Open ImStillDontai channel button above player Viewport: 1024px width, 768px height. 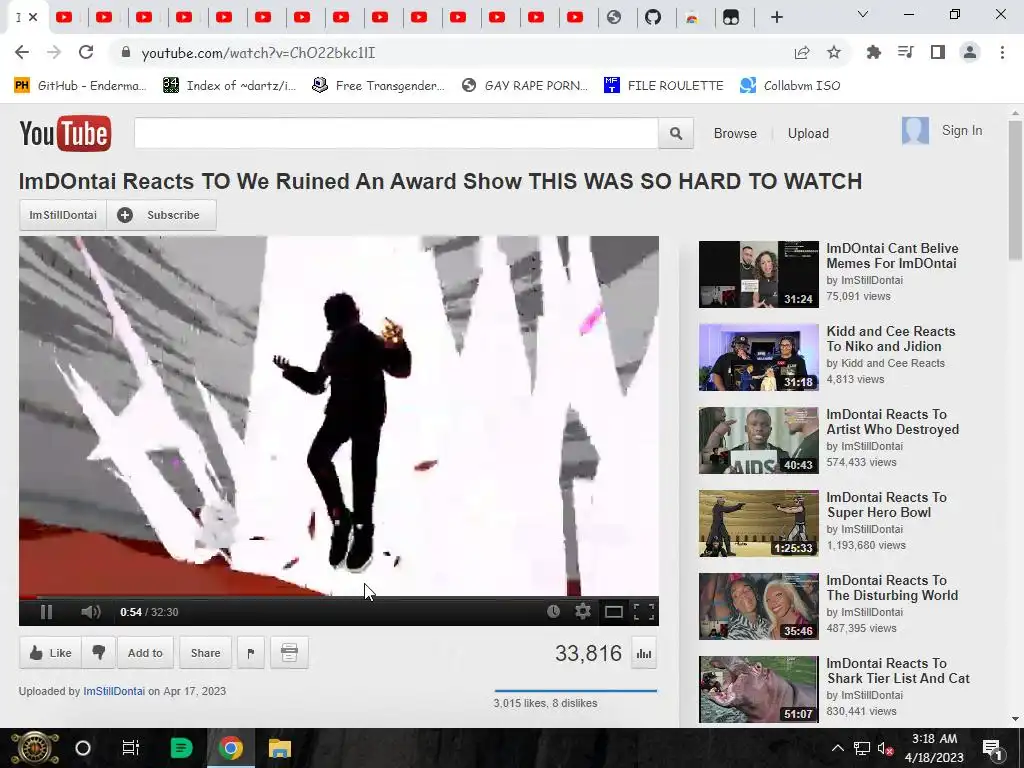coord(63,215)
